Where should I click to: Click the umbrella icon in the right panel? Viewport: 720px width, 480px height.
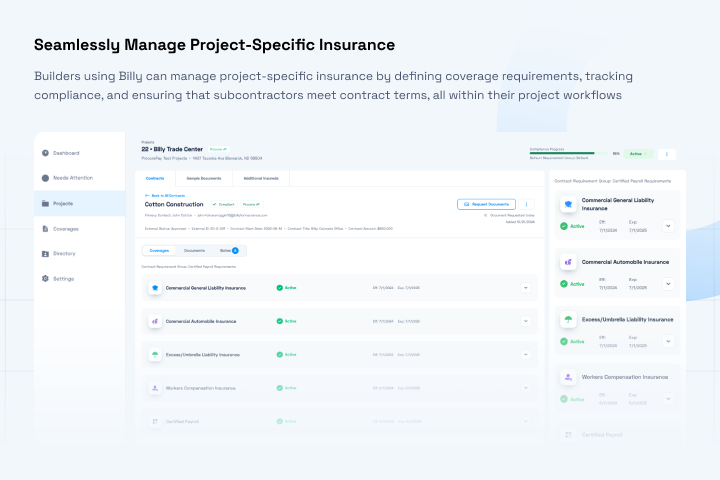568,320
